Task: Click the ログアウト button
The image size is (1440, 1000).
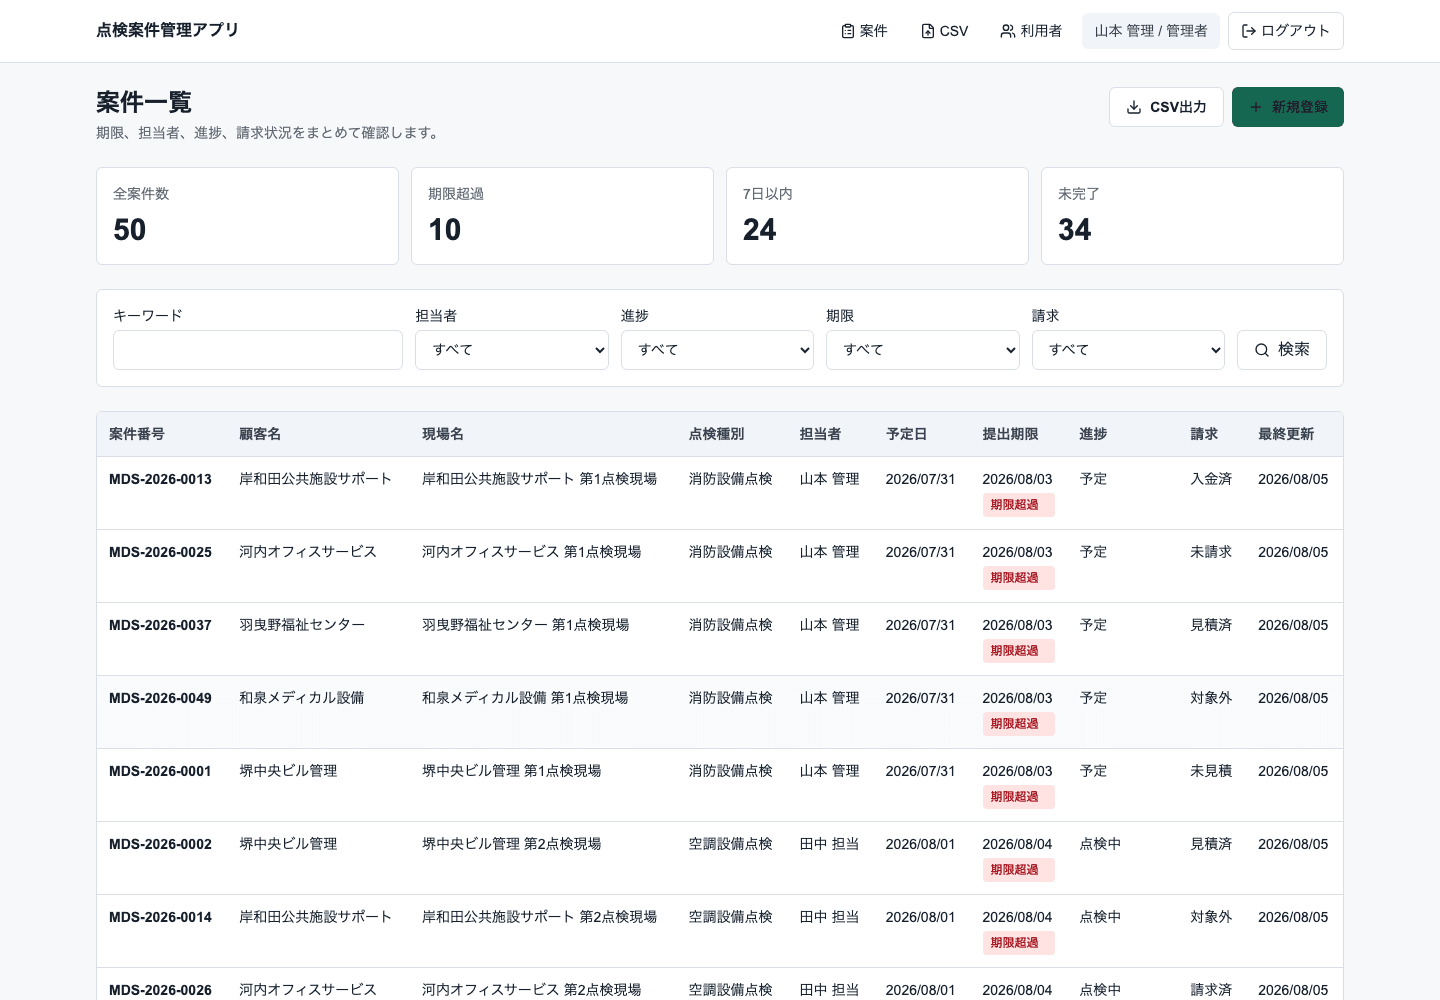Action: (x=1286, y=31)
